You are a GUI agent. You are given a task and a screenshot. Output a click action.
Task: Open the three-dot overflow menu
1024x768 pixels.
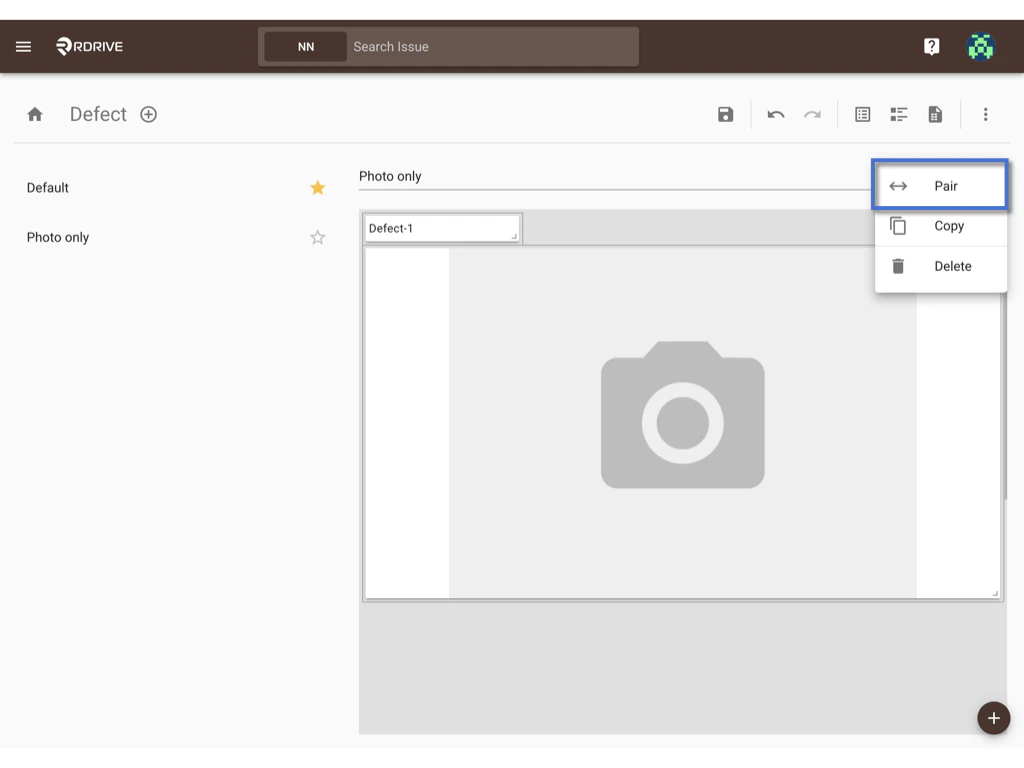pos(986,114)
